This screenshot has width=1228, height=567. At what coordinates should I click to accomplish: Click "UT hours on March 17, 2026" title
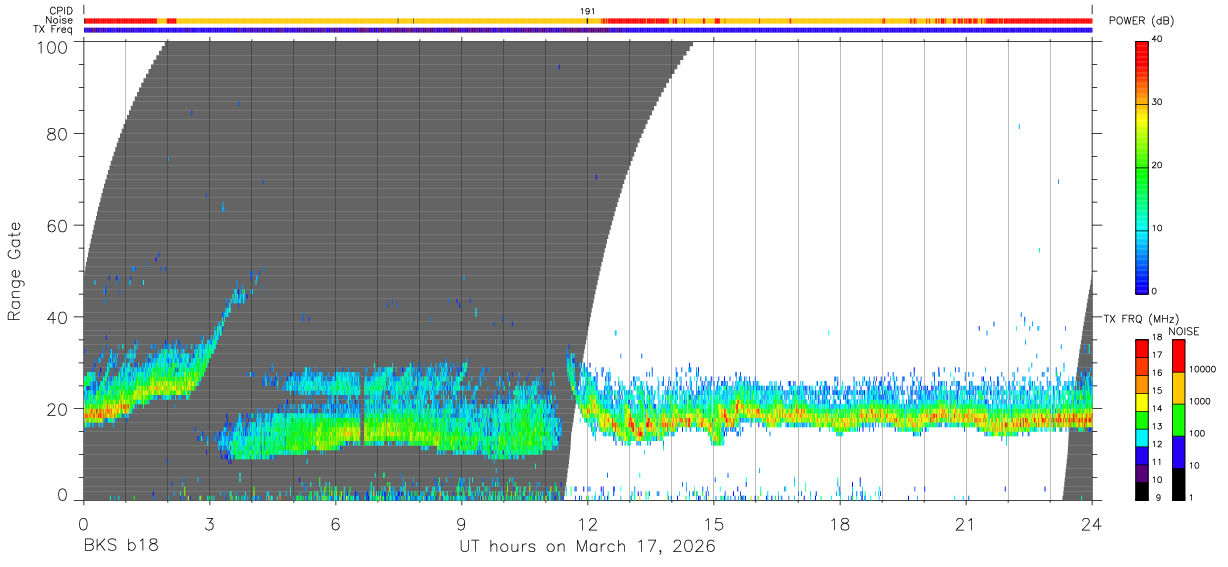click(x=587, y=547)
